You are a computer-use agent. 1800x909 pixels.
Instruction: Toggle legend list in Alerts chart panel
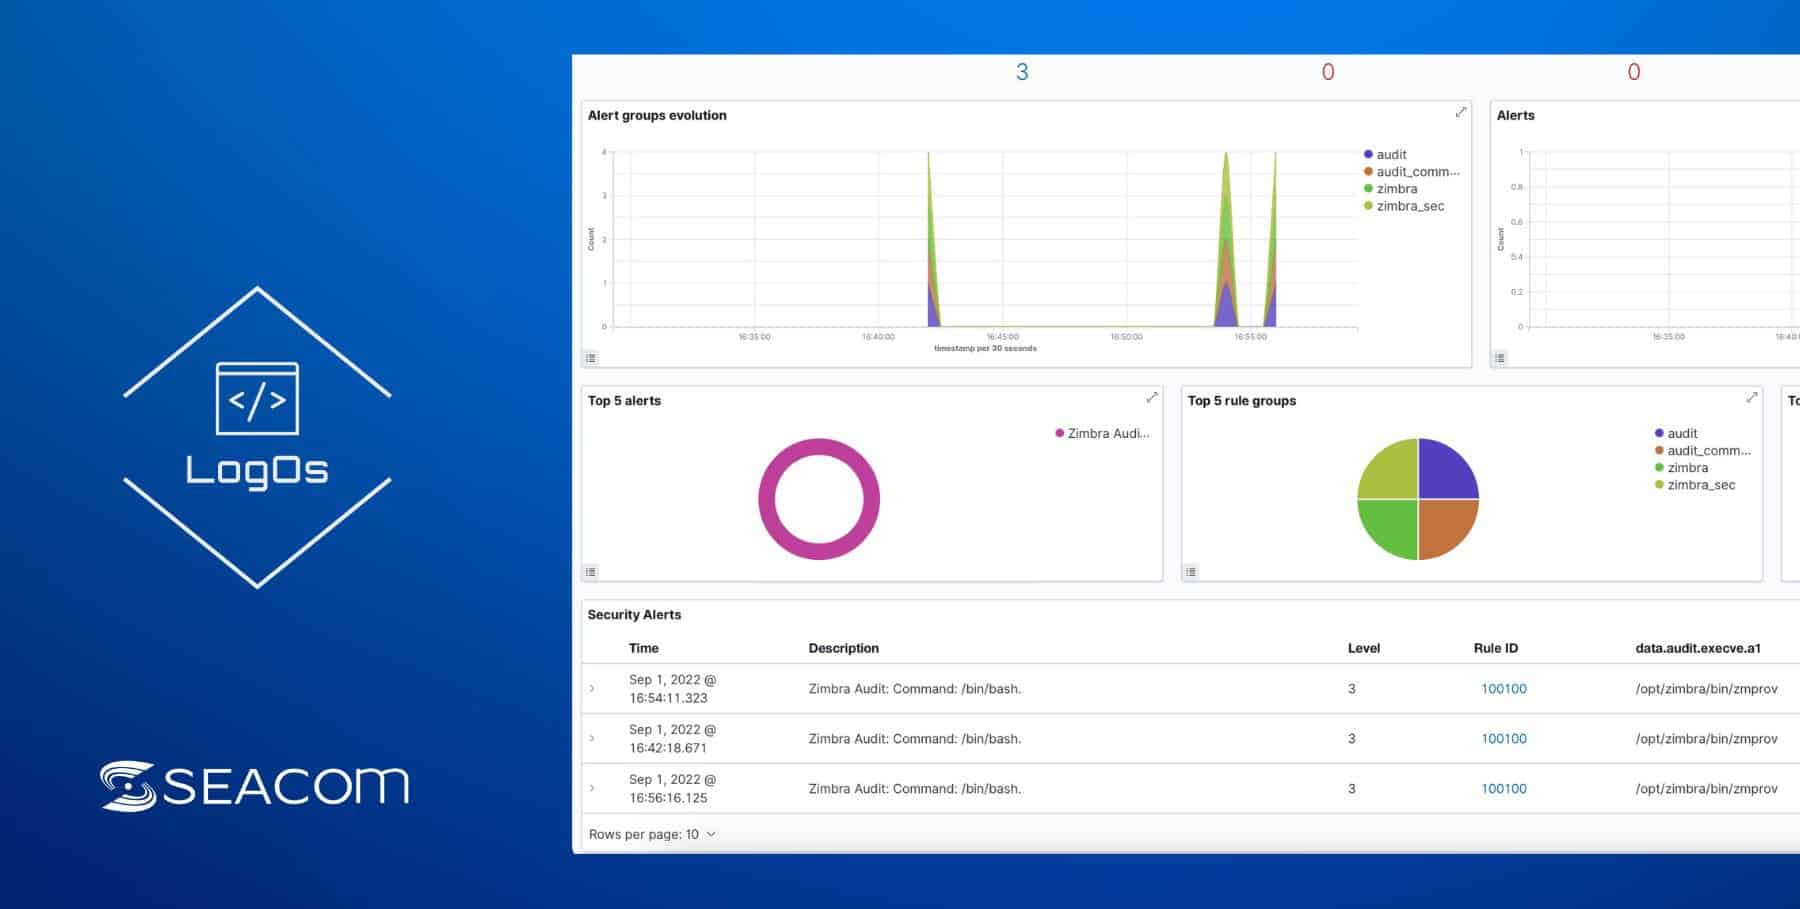(x=1500, y=358)
